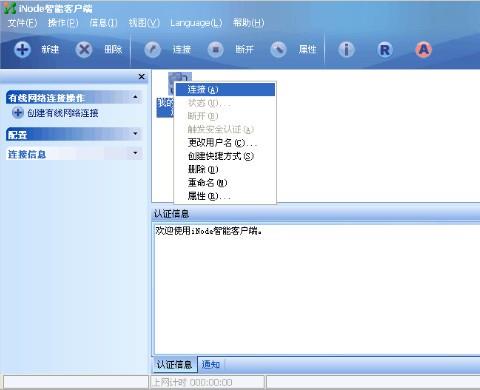Click the 断开 toolbar label
The image size is (480, 390).
click(x=245, y=50)
